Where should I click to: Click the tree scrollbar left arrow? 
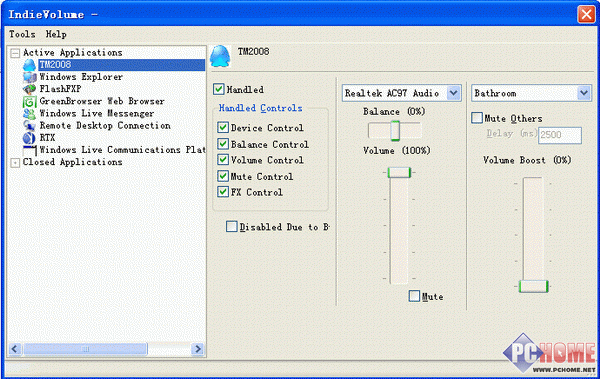(15, 349)
